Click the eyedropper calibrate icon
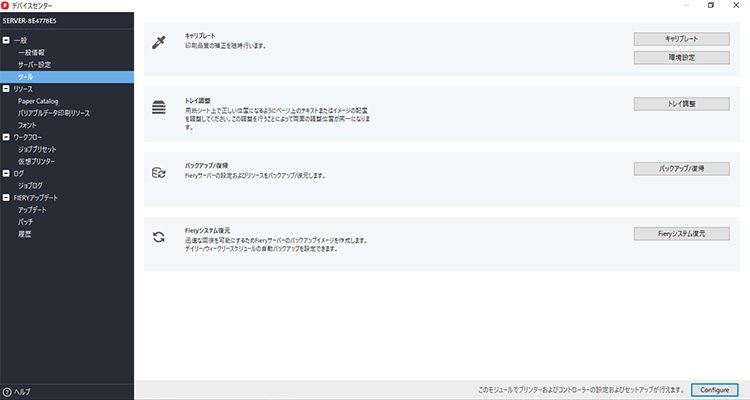 pos(158,42)
